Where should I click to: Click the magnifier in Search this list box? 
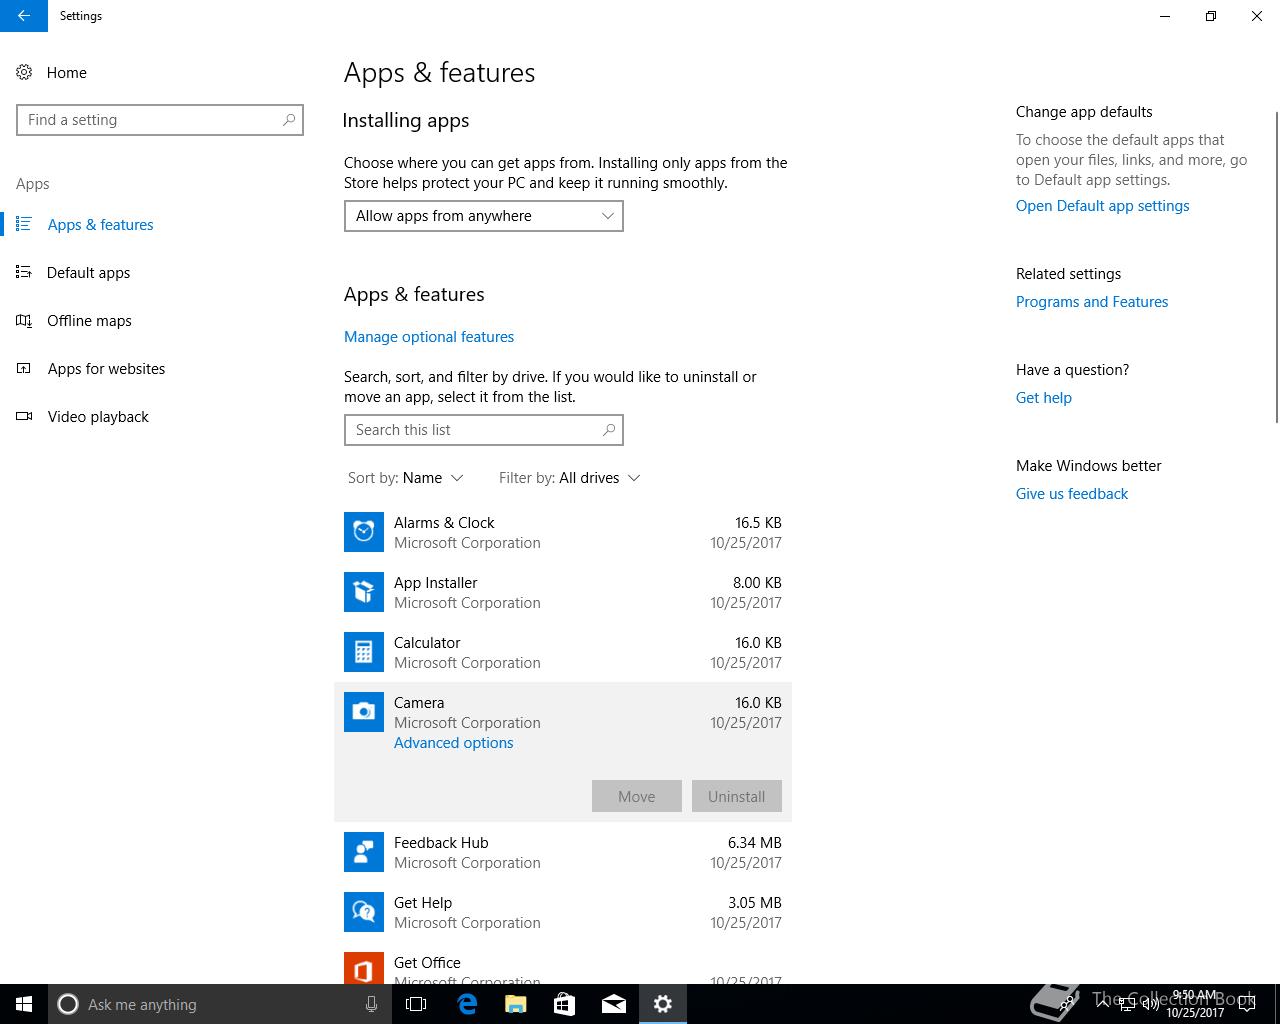[609, 430]
